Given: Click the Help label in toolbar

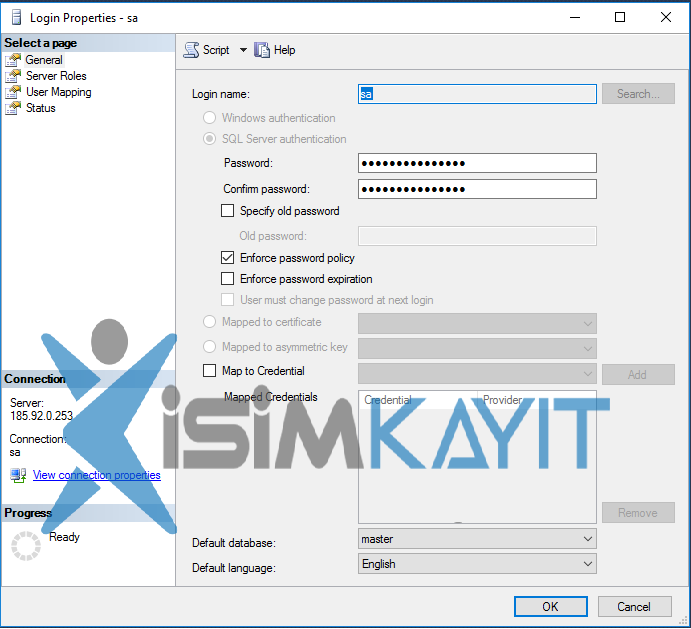Looking at the screenshot, I should [284, 50].
